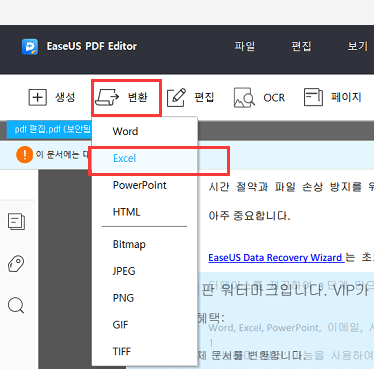Click the text '아주 중요합니다.'
374x369 pixels.
point(249,216)
